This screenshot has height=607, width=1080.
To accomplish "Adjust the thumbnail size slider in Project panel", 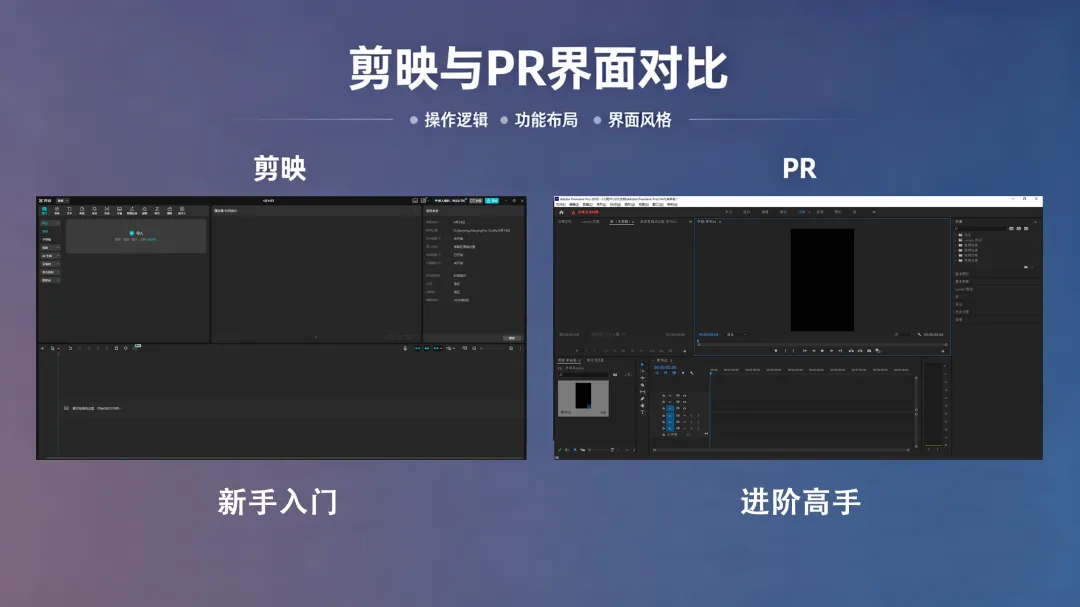I will point(599,450).
